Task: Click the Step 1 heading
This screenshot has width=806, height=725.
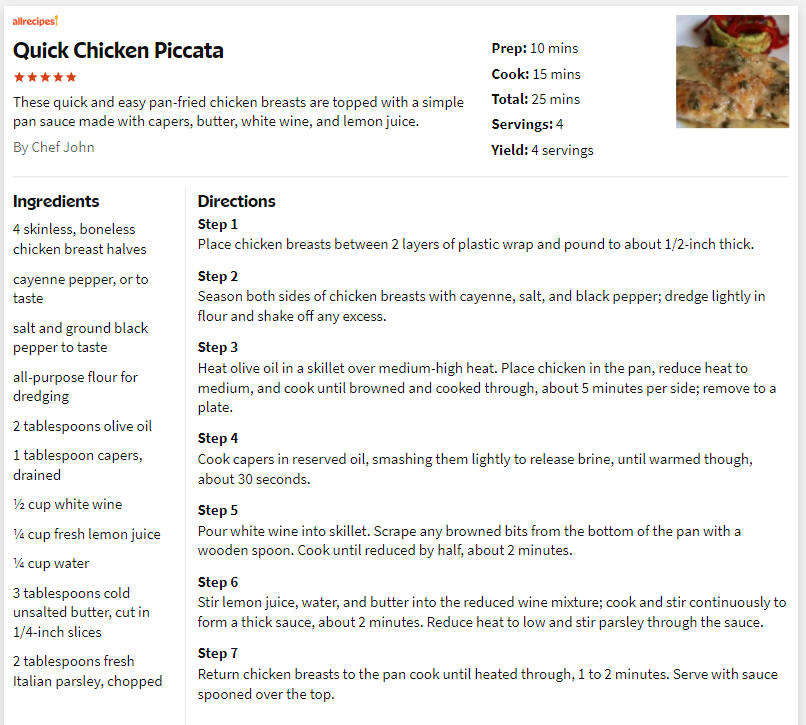Action: [217, 224]
